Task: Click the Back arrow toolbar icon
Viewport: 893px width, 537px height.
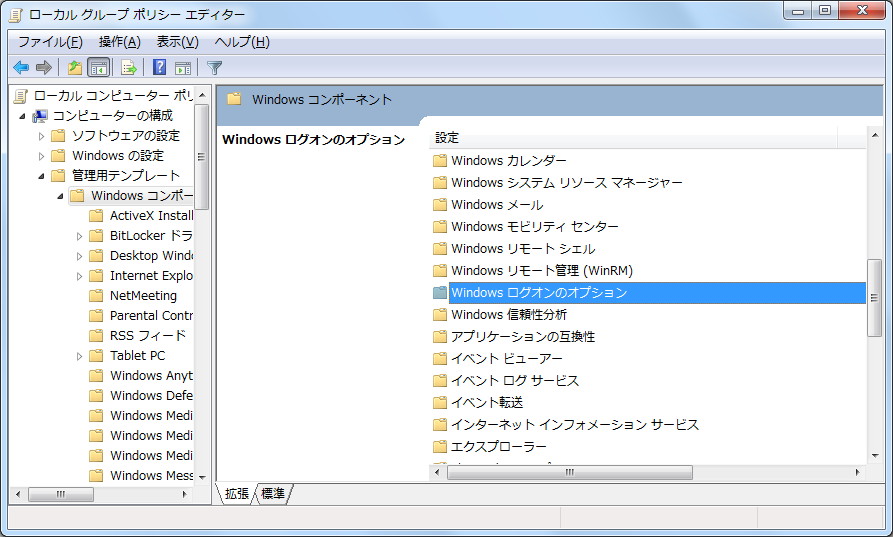Action: coord(21,68)
